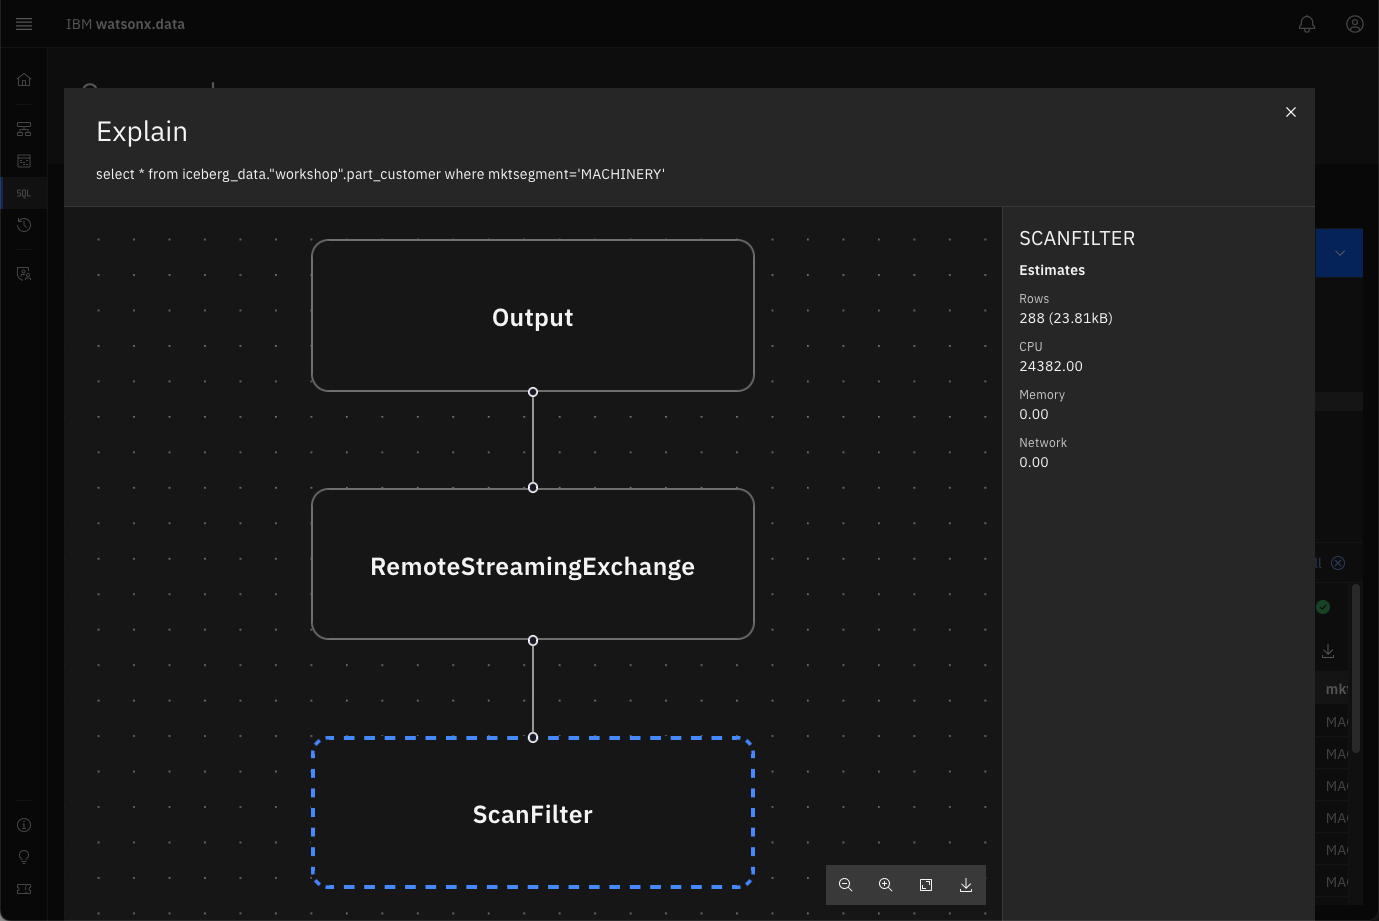The width and height of the screenshot is (1379, 921).
Task: Open the notifications bell
Action: coord(1307,24)
